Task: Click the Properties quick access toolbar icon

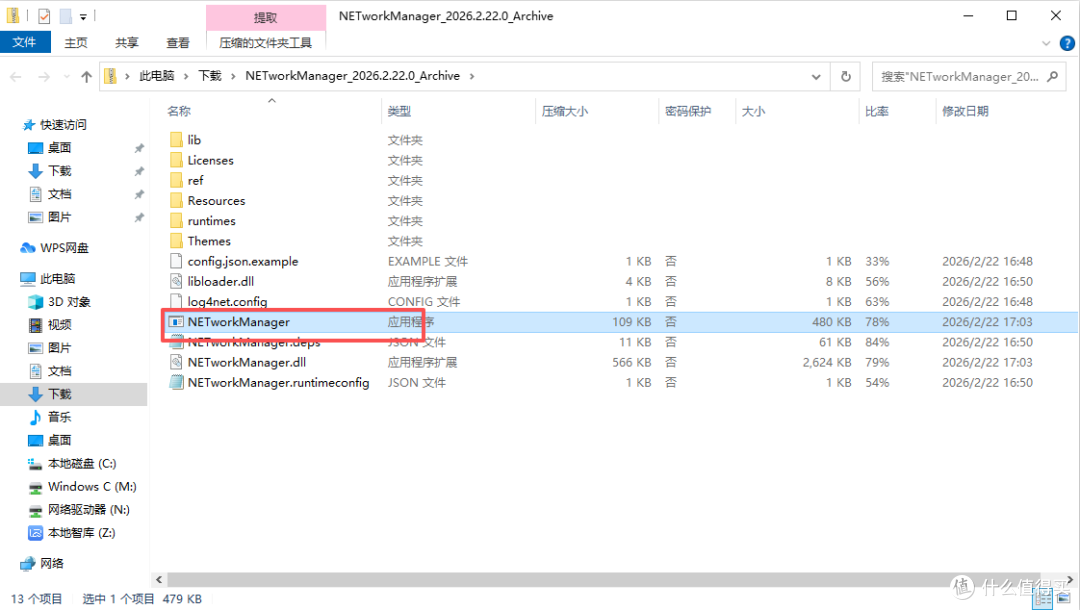Action: [43, 16]
